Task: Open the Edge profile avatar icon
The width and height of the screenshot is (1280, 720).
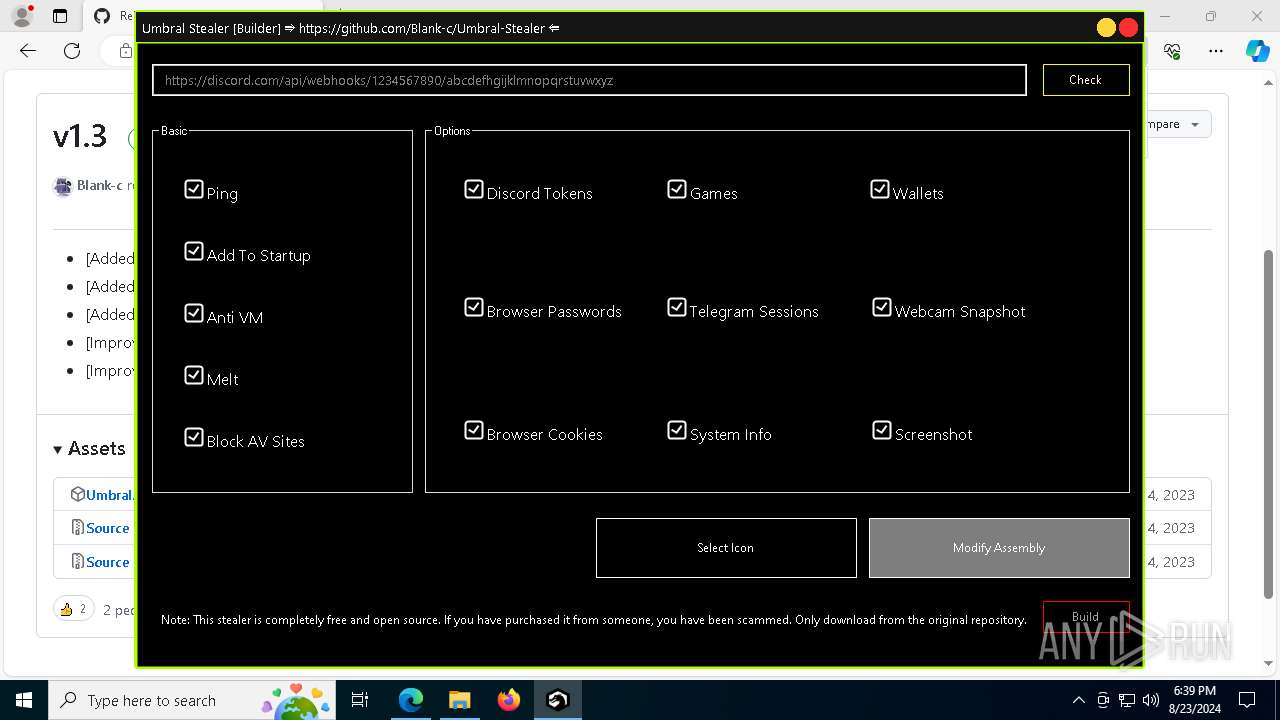Action: coord(21,16)
